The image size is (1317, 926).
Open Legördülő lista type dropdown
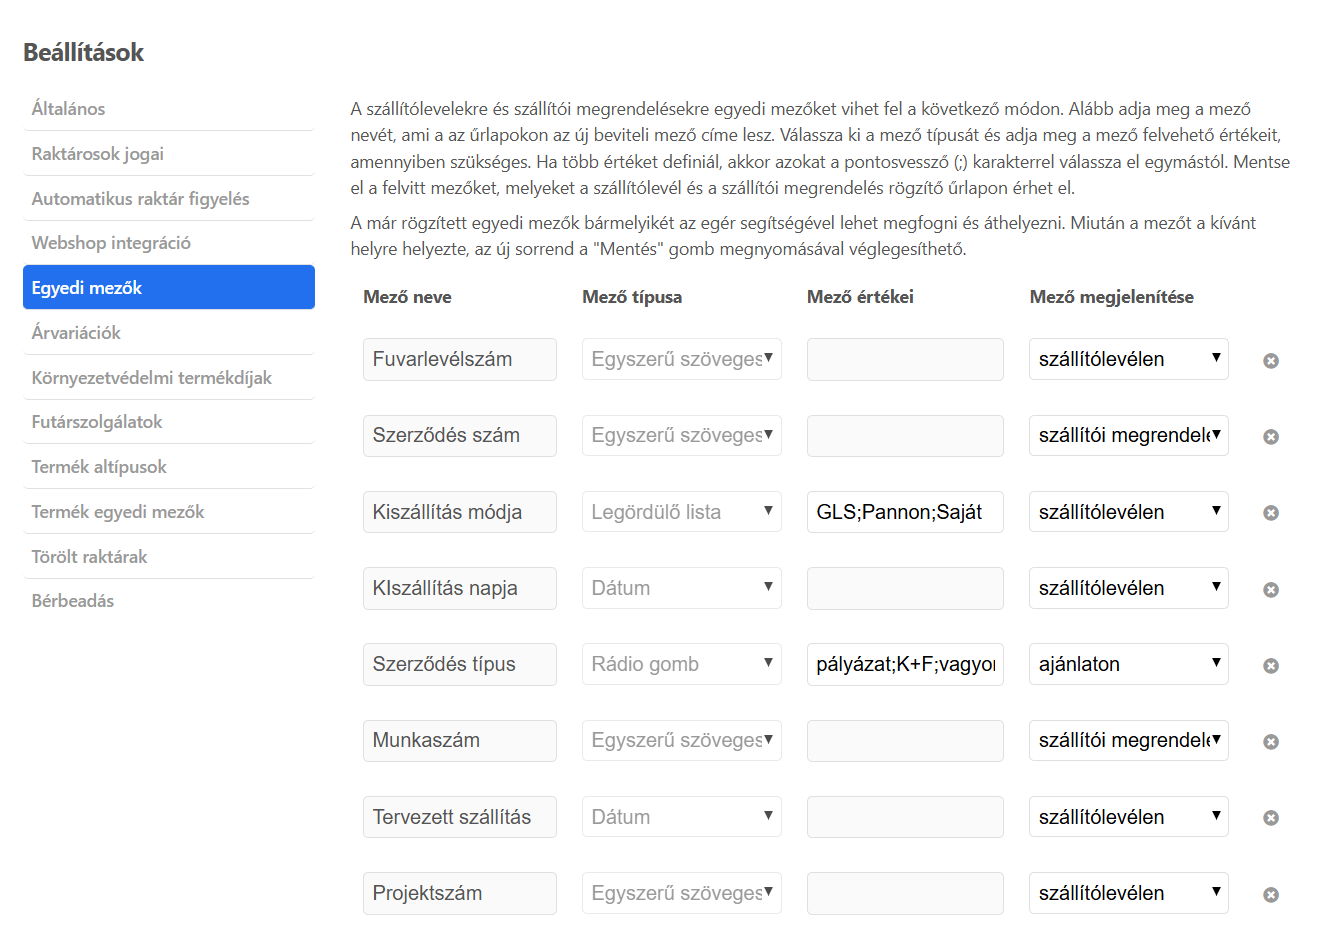point(682,512)
